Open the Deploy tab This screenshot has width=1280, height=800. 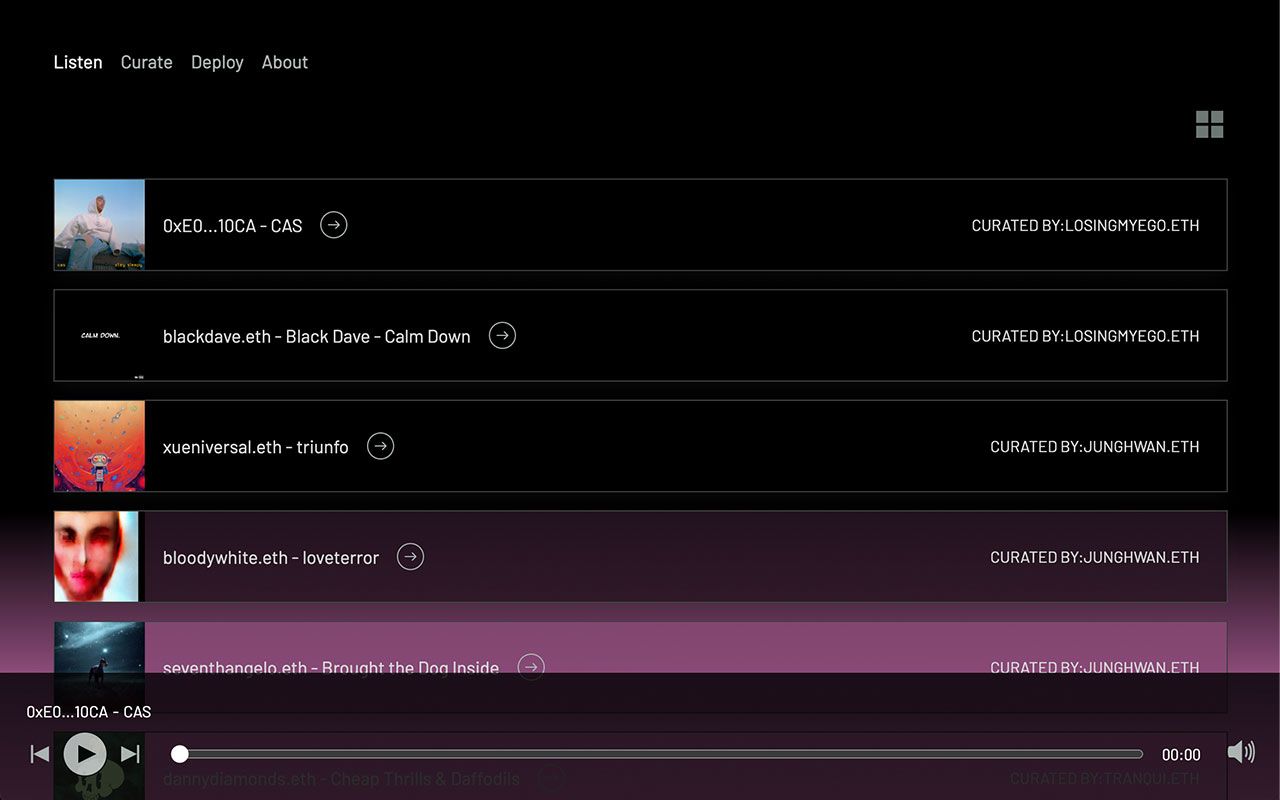click(x=217, y=62)
